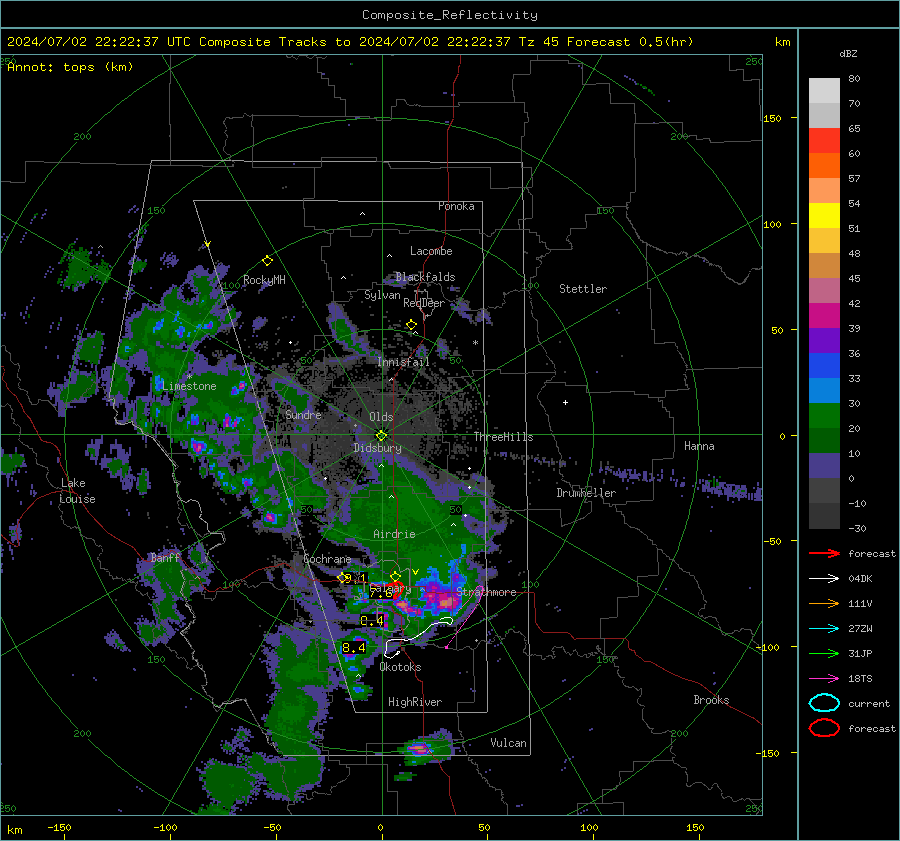Click the 9.1 storm top label near Cochrane
The height and width of the screenshot is (841, 900).
[355, 578]
